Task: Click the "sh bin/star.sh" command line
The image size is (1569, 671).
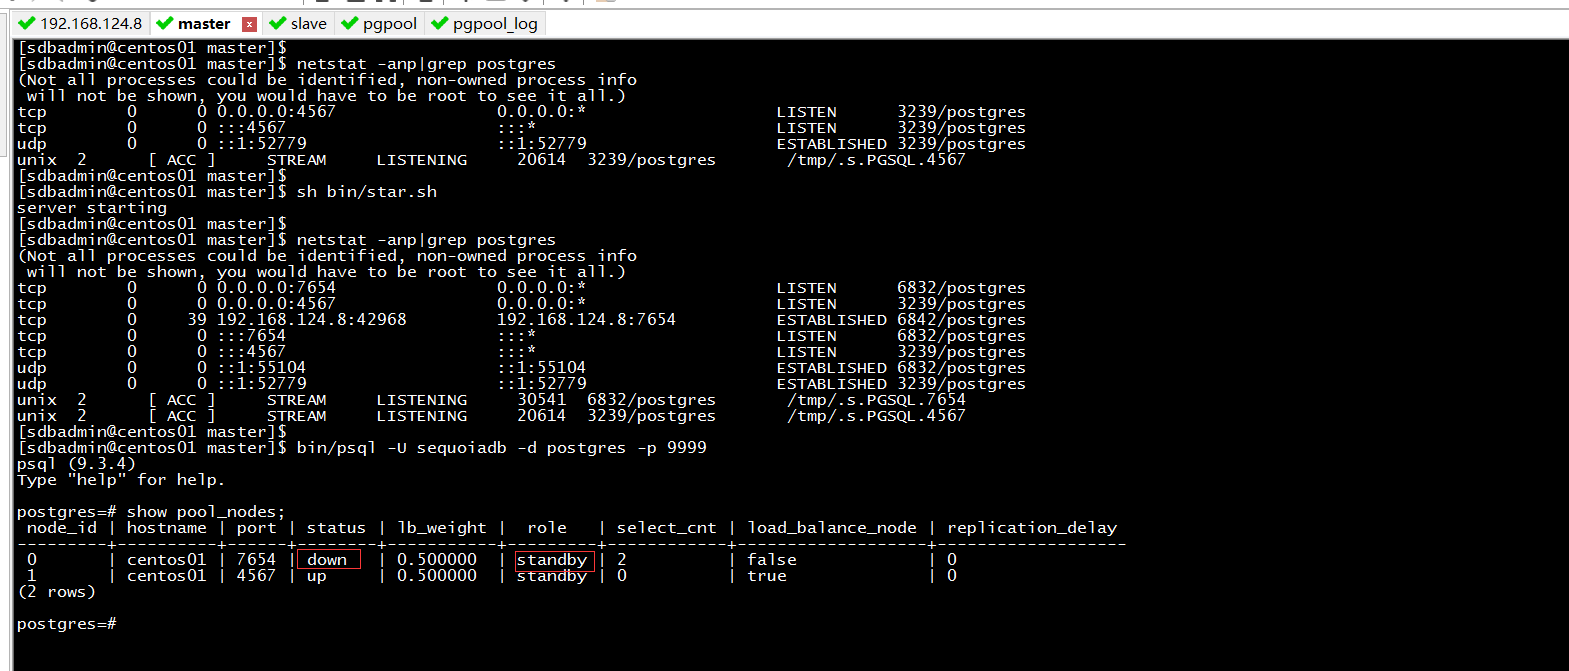Action: click(366, 192)
